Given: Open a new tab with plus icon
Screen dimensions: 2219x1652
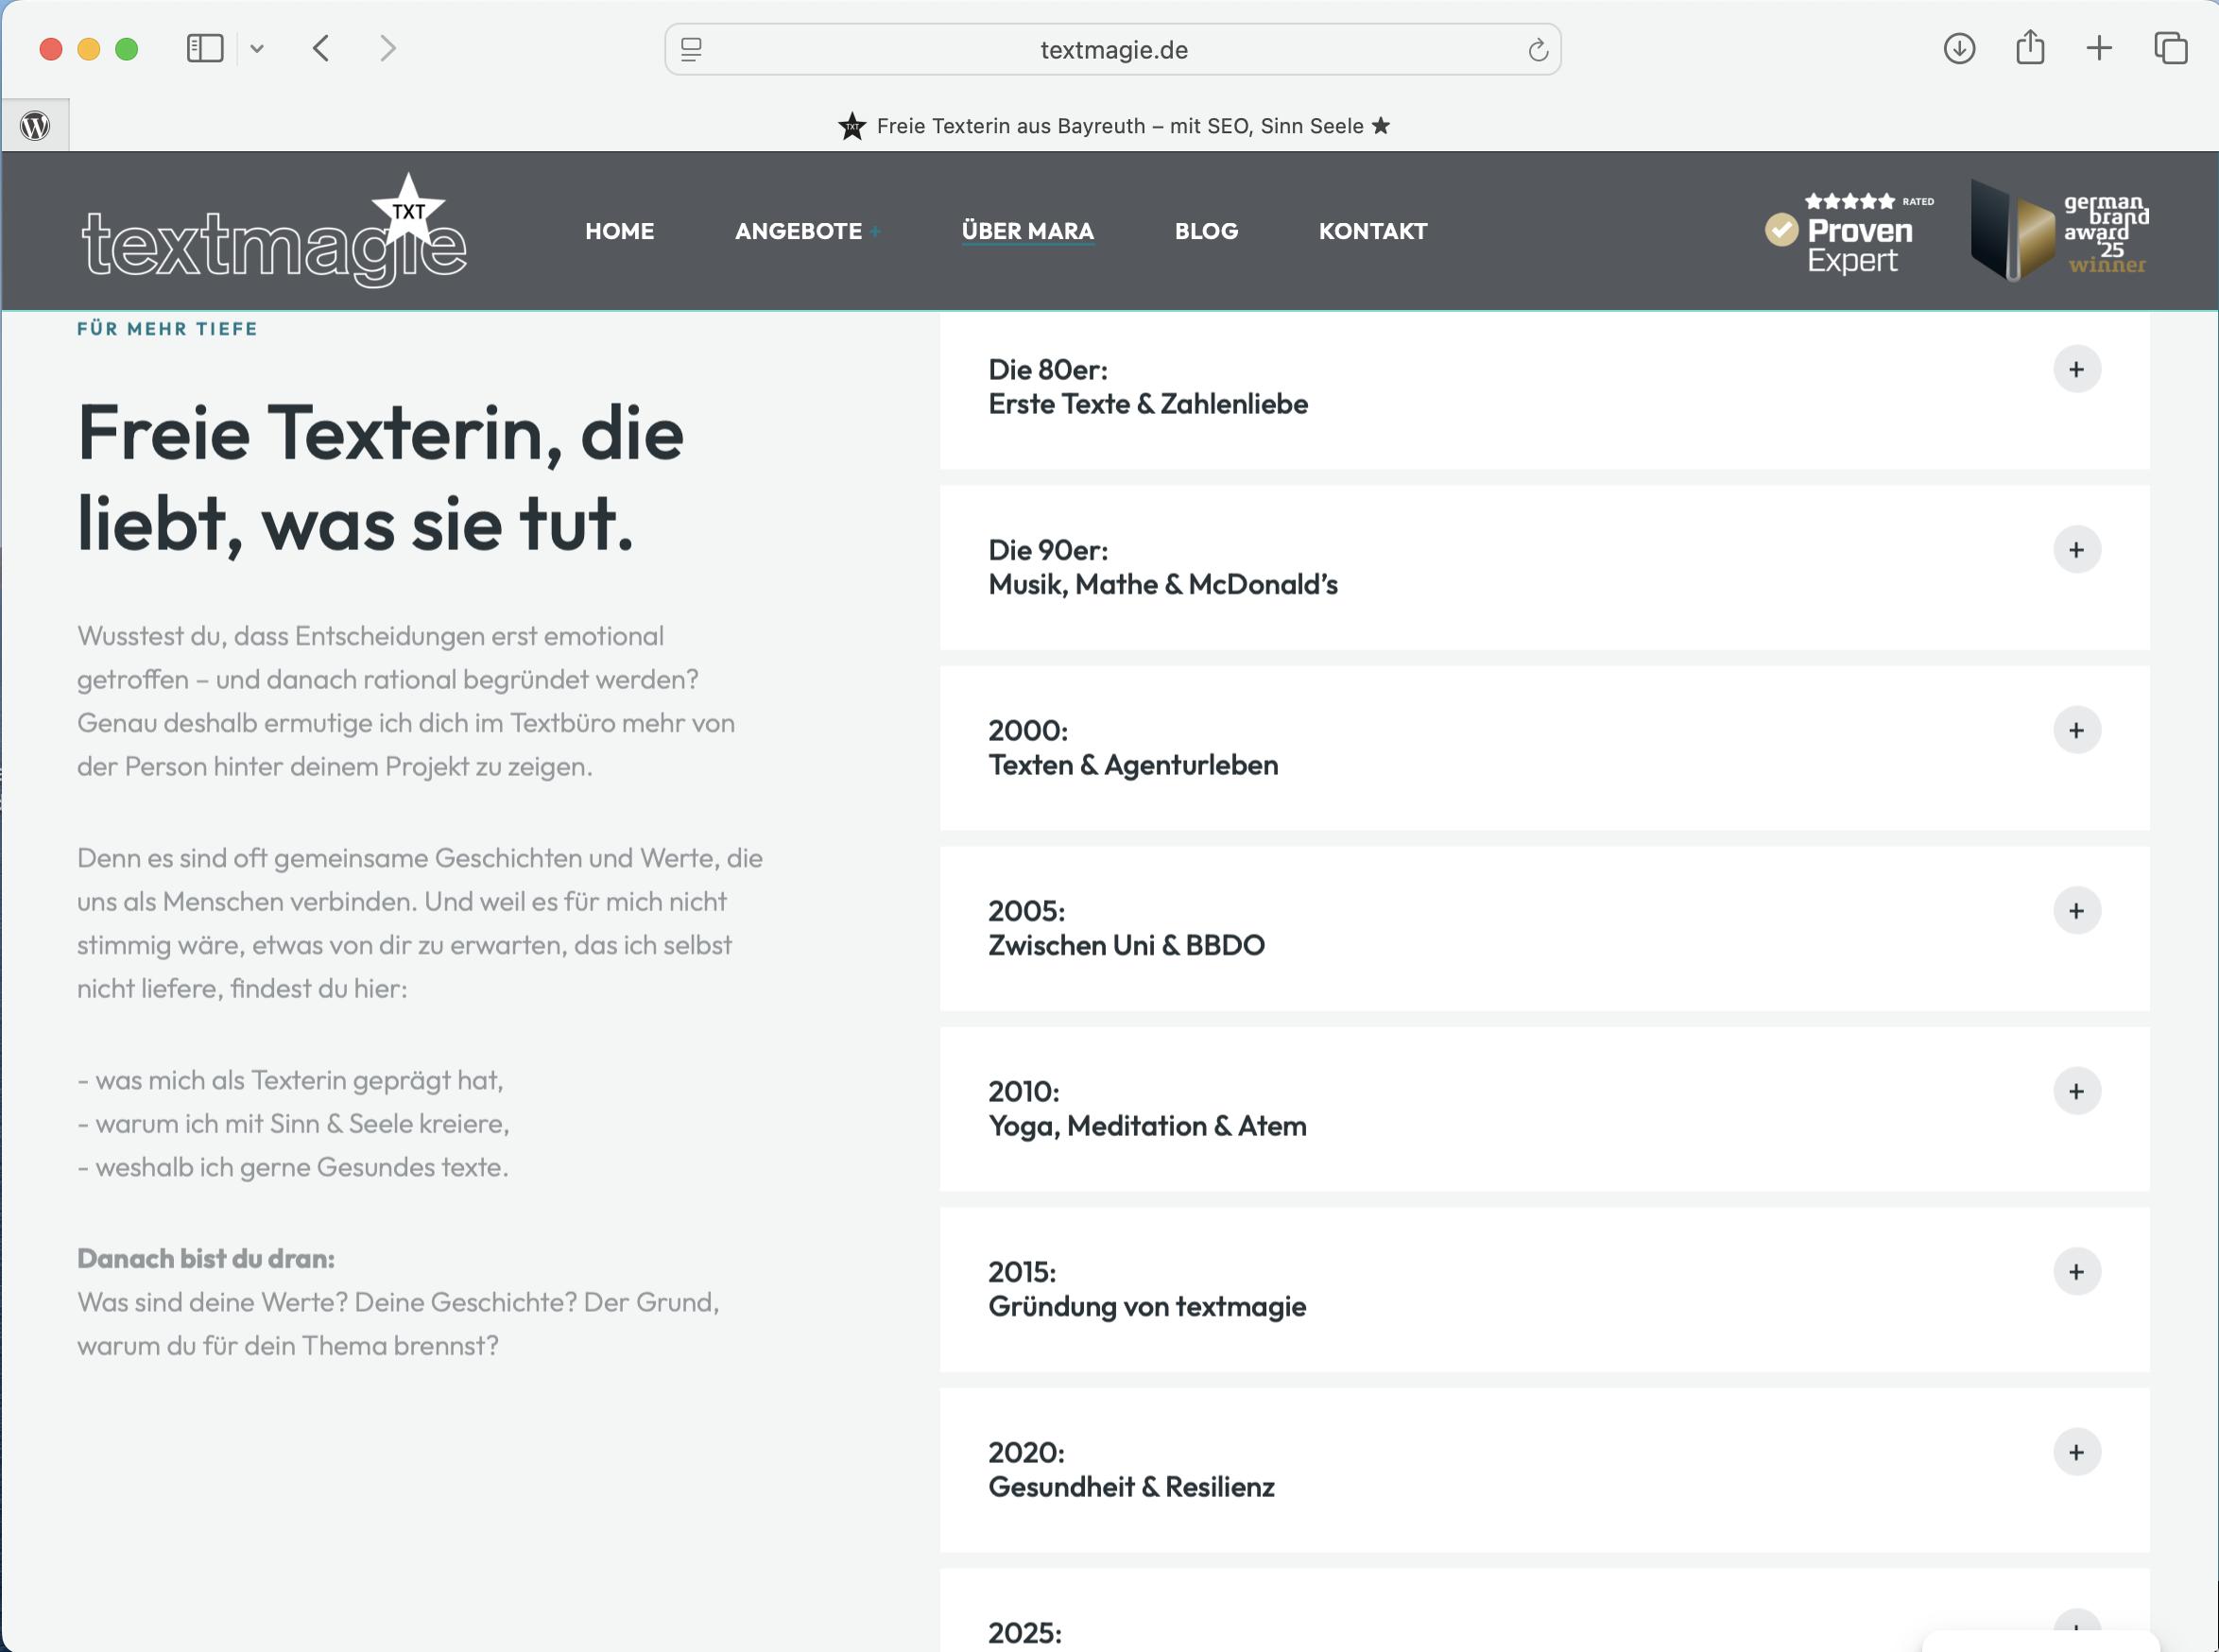Looking at the screenshot, I should point(2099,48).
